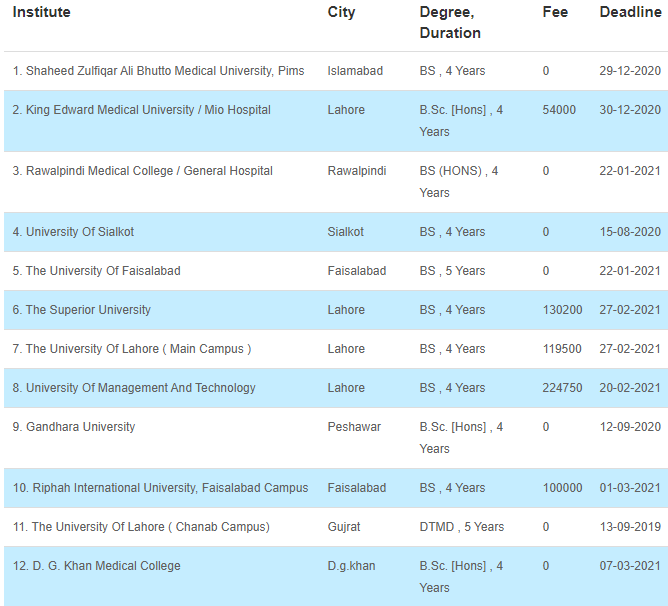The width and height of the screenshot is (668, 606).
Task: Click deadline 20-02-2021
Action: point(630,388)
